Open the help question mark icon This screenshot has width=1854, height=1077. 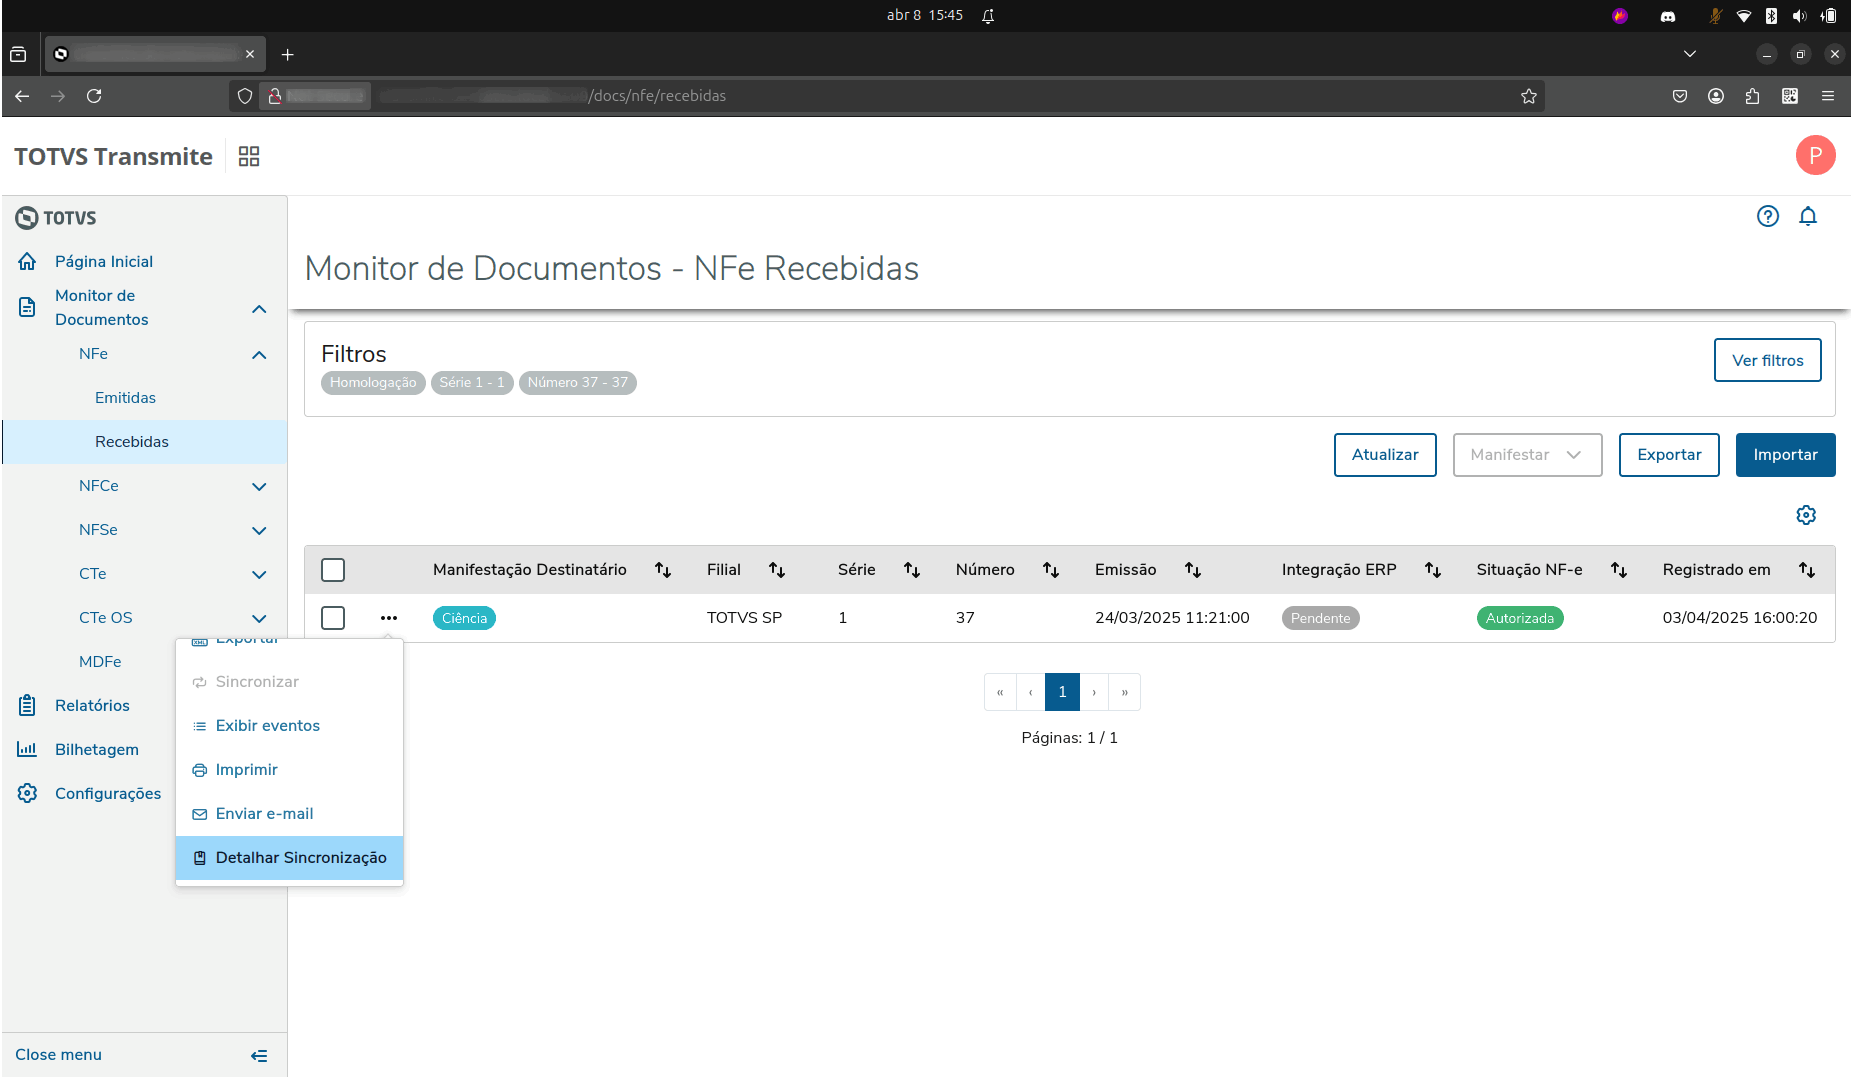click(1768, 216)
